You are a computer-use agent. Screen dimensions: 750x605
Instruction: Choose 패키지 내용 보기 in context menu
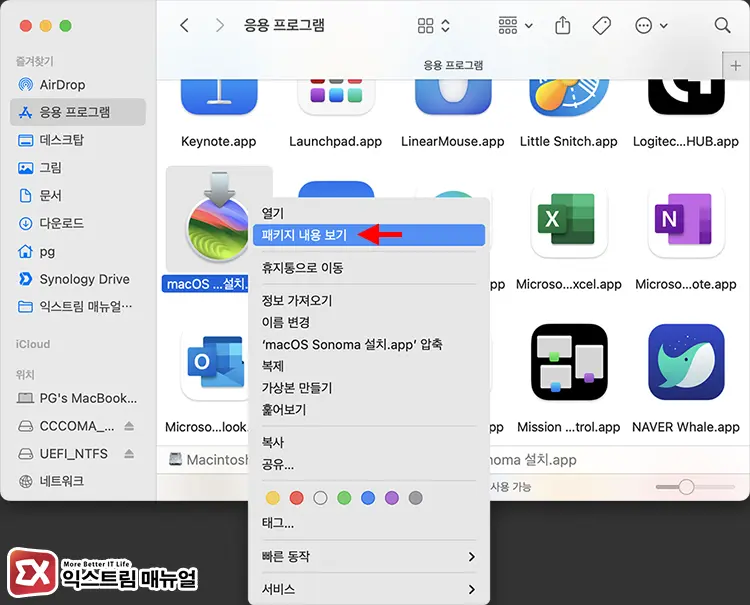[x=369, y=235]
